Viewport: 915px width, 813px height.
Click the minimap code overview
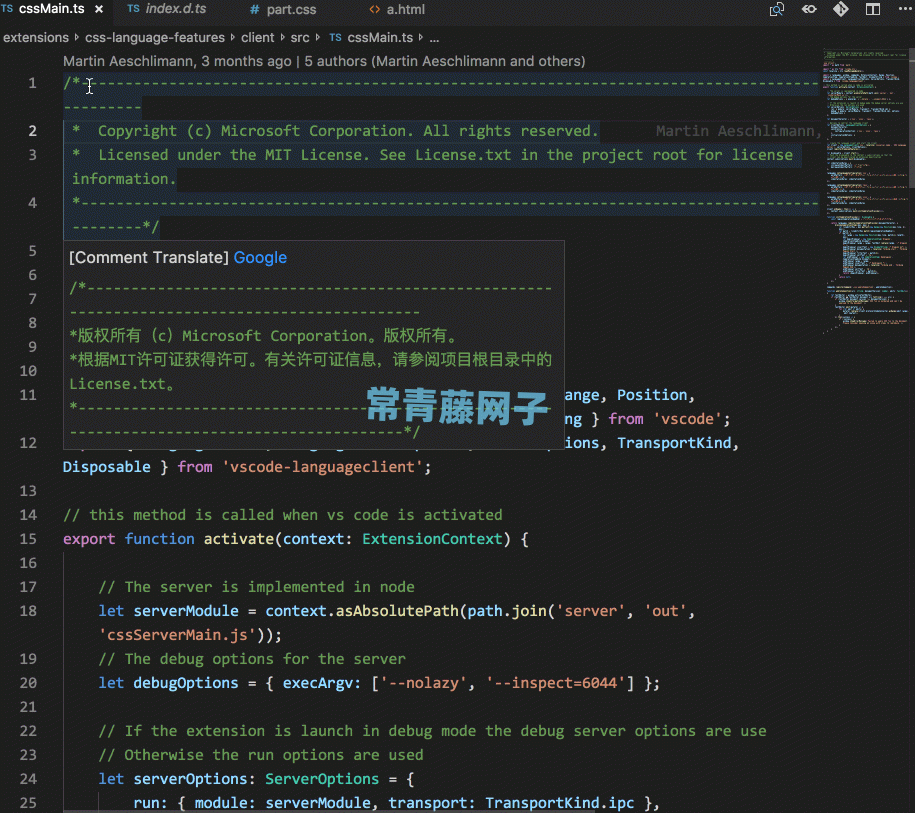[x=864, y=193]
